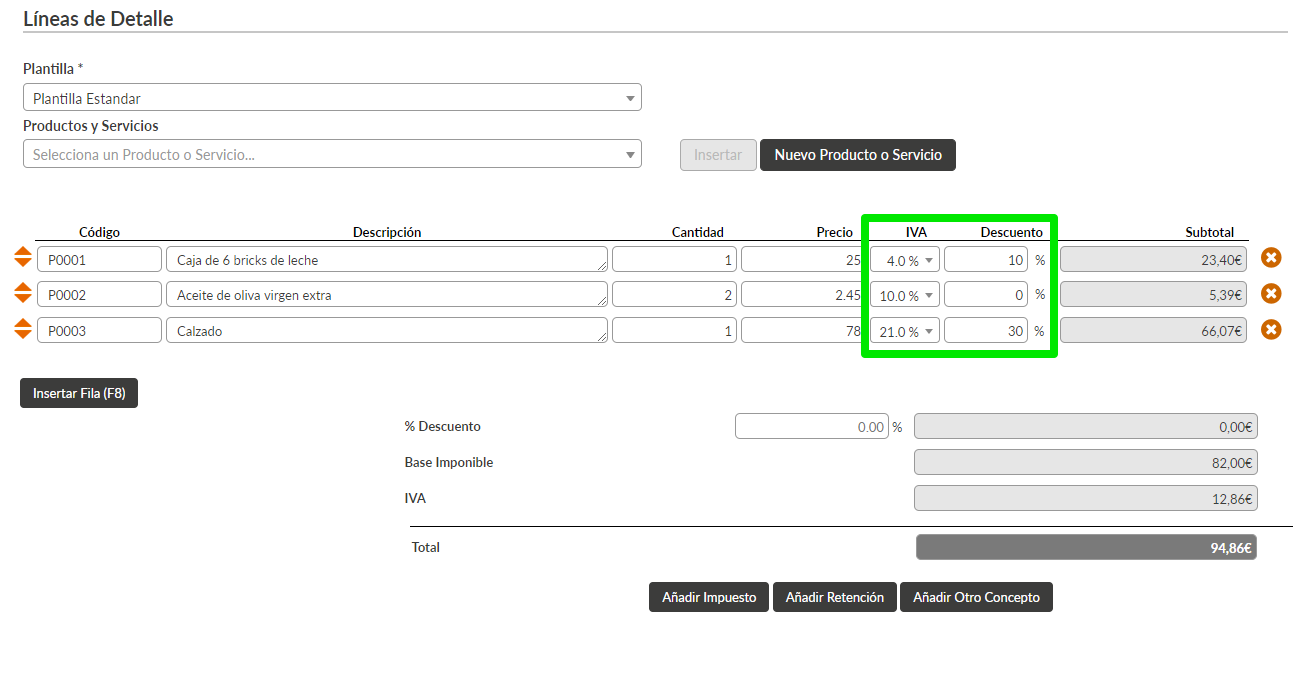Image resolution: width=1314 pixels, height=692 pixels.
Task: Click reorder arrows for row P0003
Action: [23, 330]
